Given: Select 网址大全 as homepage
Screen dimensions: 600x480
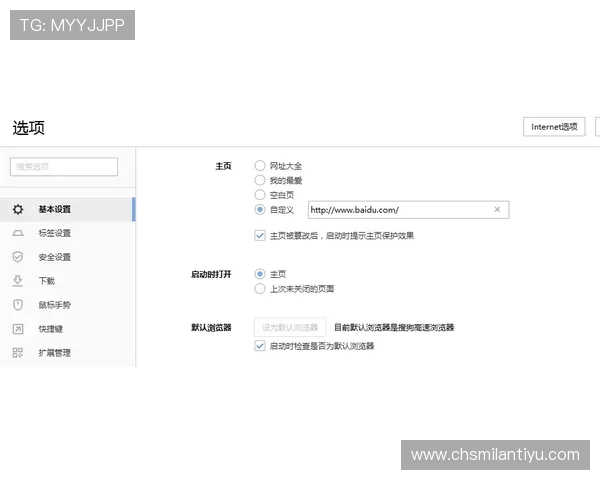Looking at the screenshot, I should (260, 166).
